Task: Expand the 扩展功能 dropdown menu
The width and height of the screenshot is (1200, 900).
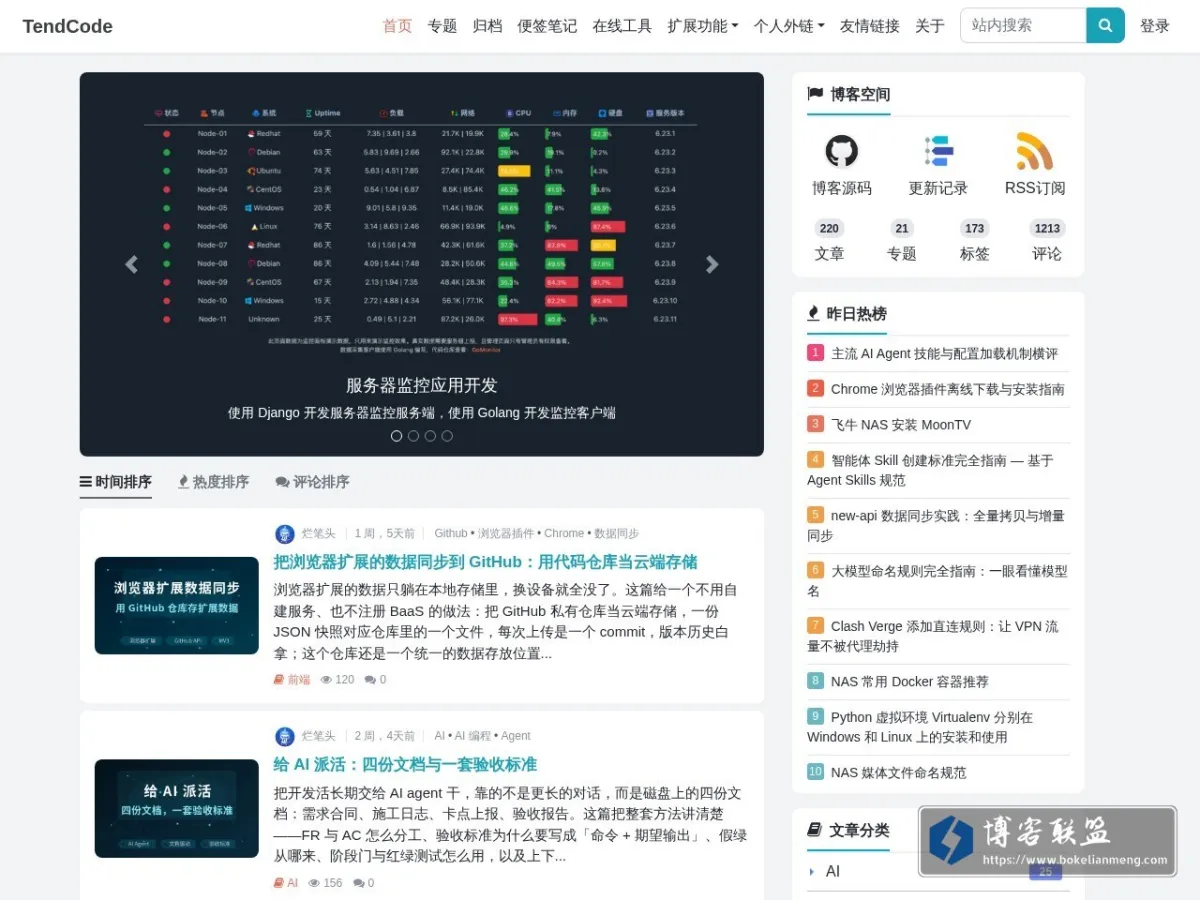Action: tap(703, 26)
